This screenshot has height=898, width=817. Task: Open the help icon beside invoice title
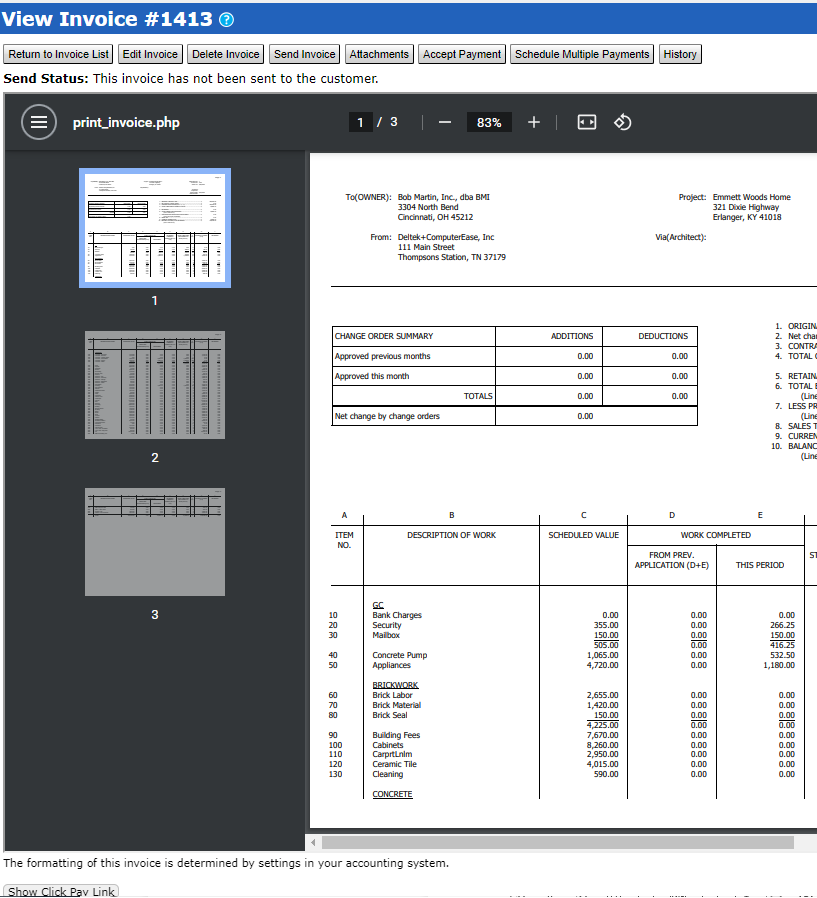click(x=227, y=20)
